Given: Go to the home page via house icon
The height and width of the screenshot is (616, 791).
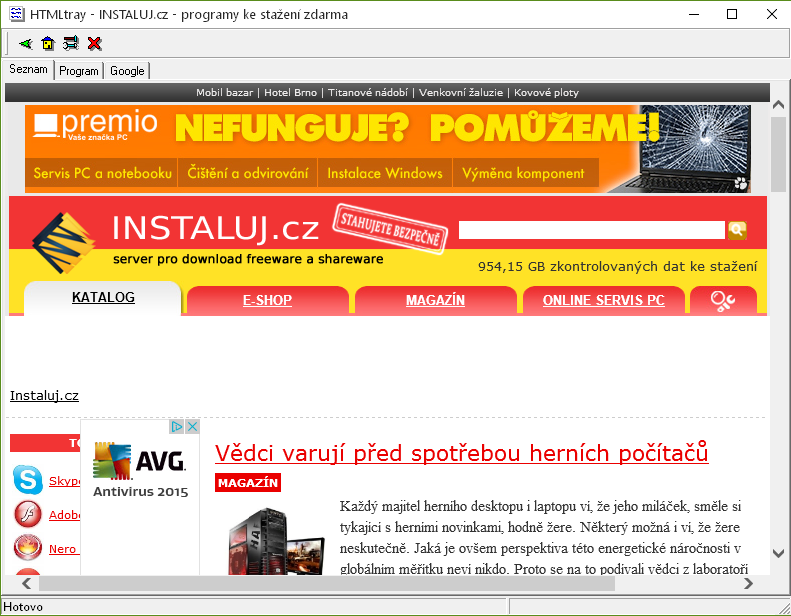Looking at the screenshot, I should click(47, 43).
